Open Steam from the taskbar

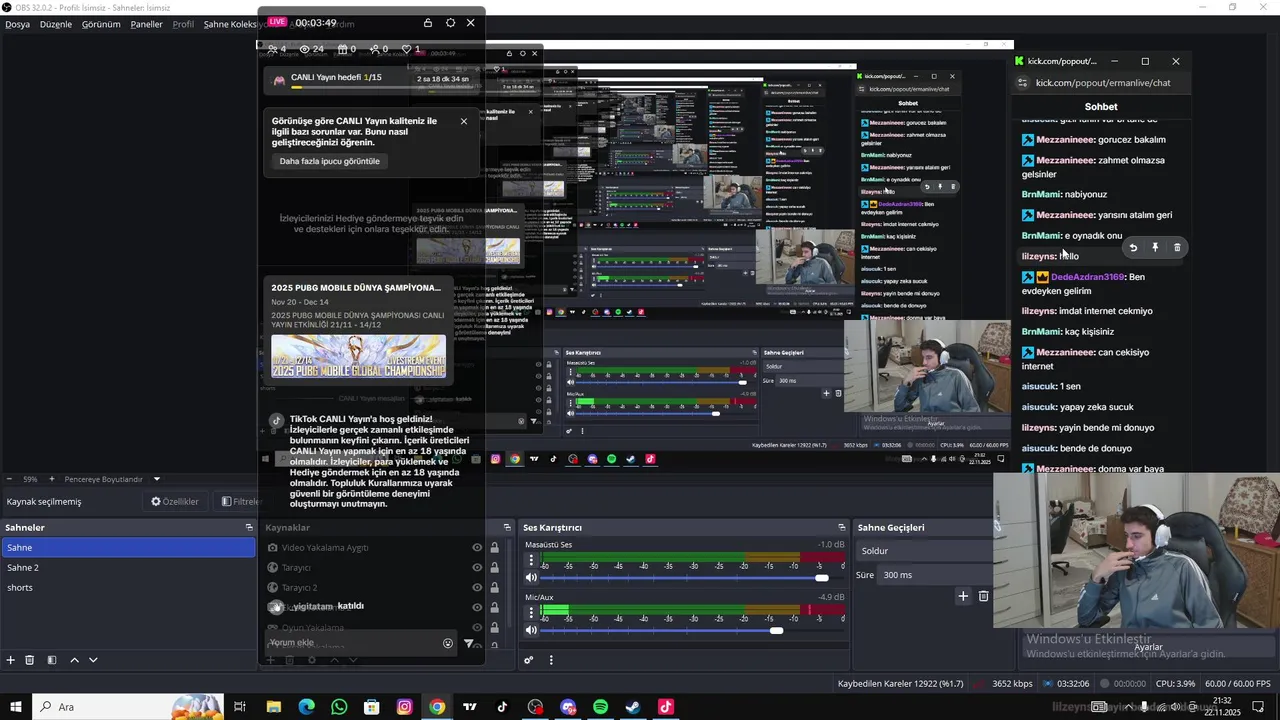coord(633,707)
